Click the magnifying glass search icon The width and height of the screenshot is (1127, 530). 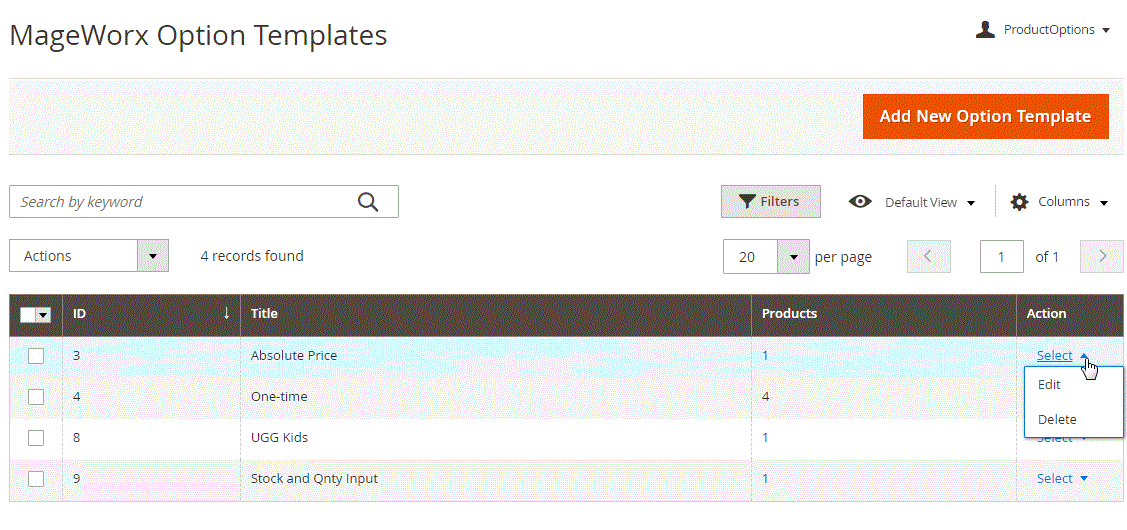[368, 202]
